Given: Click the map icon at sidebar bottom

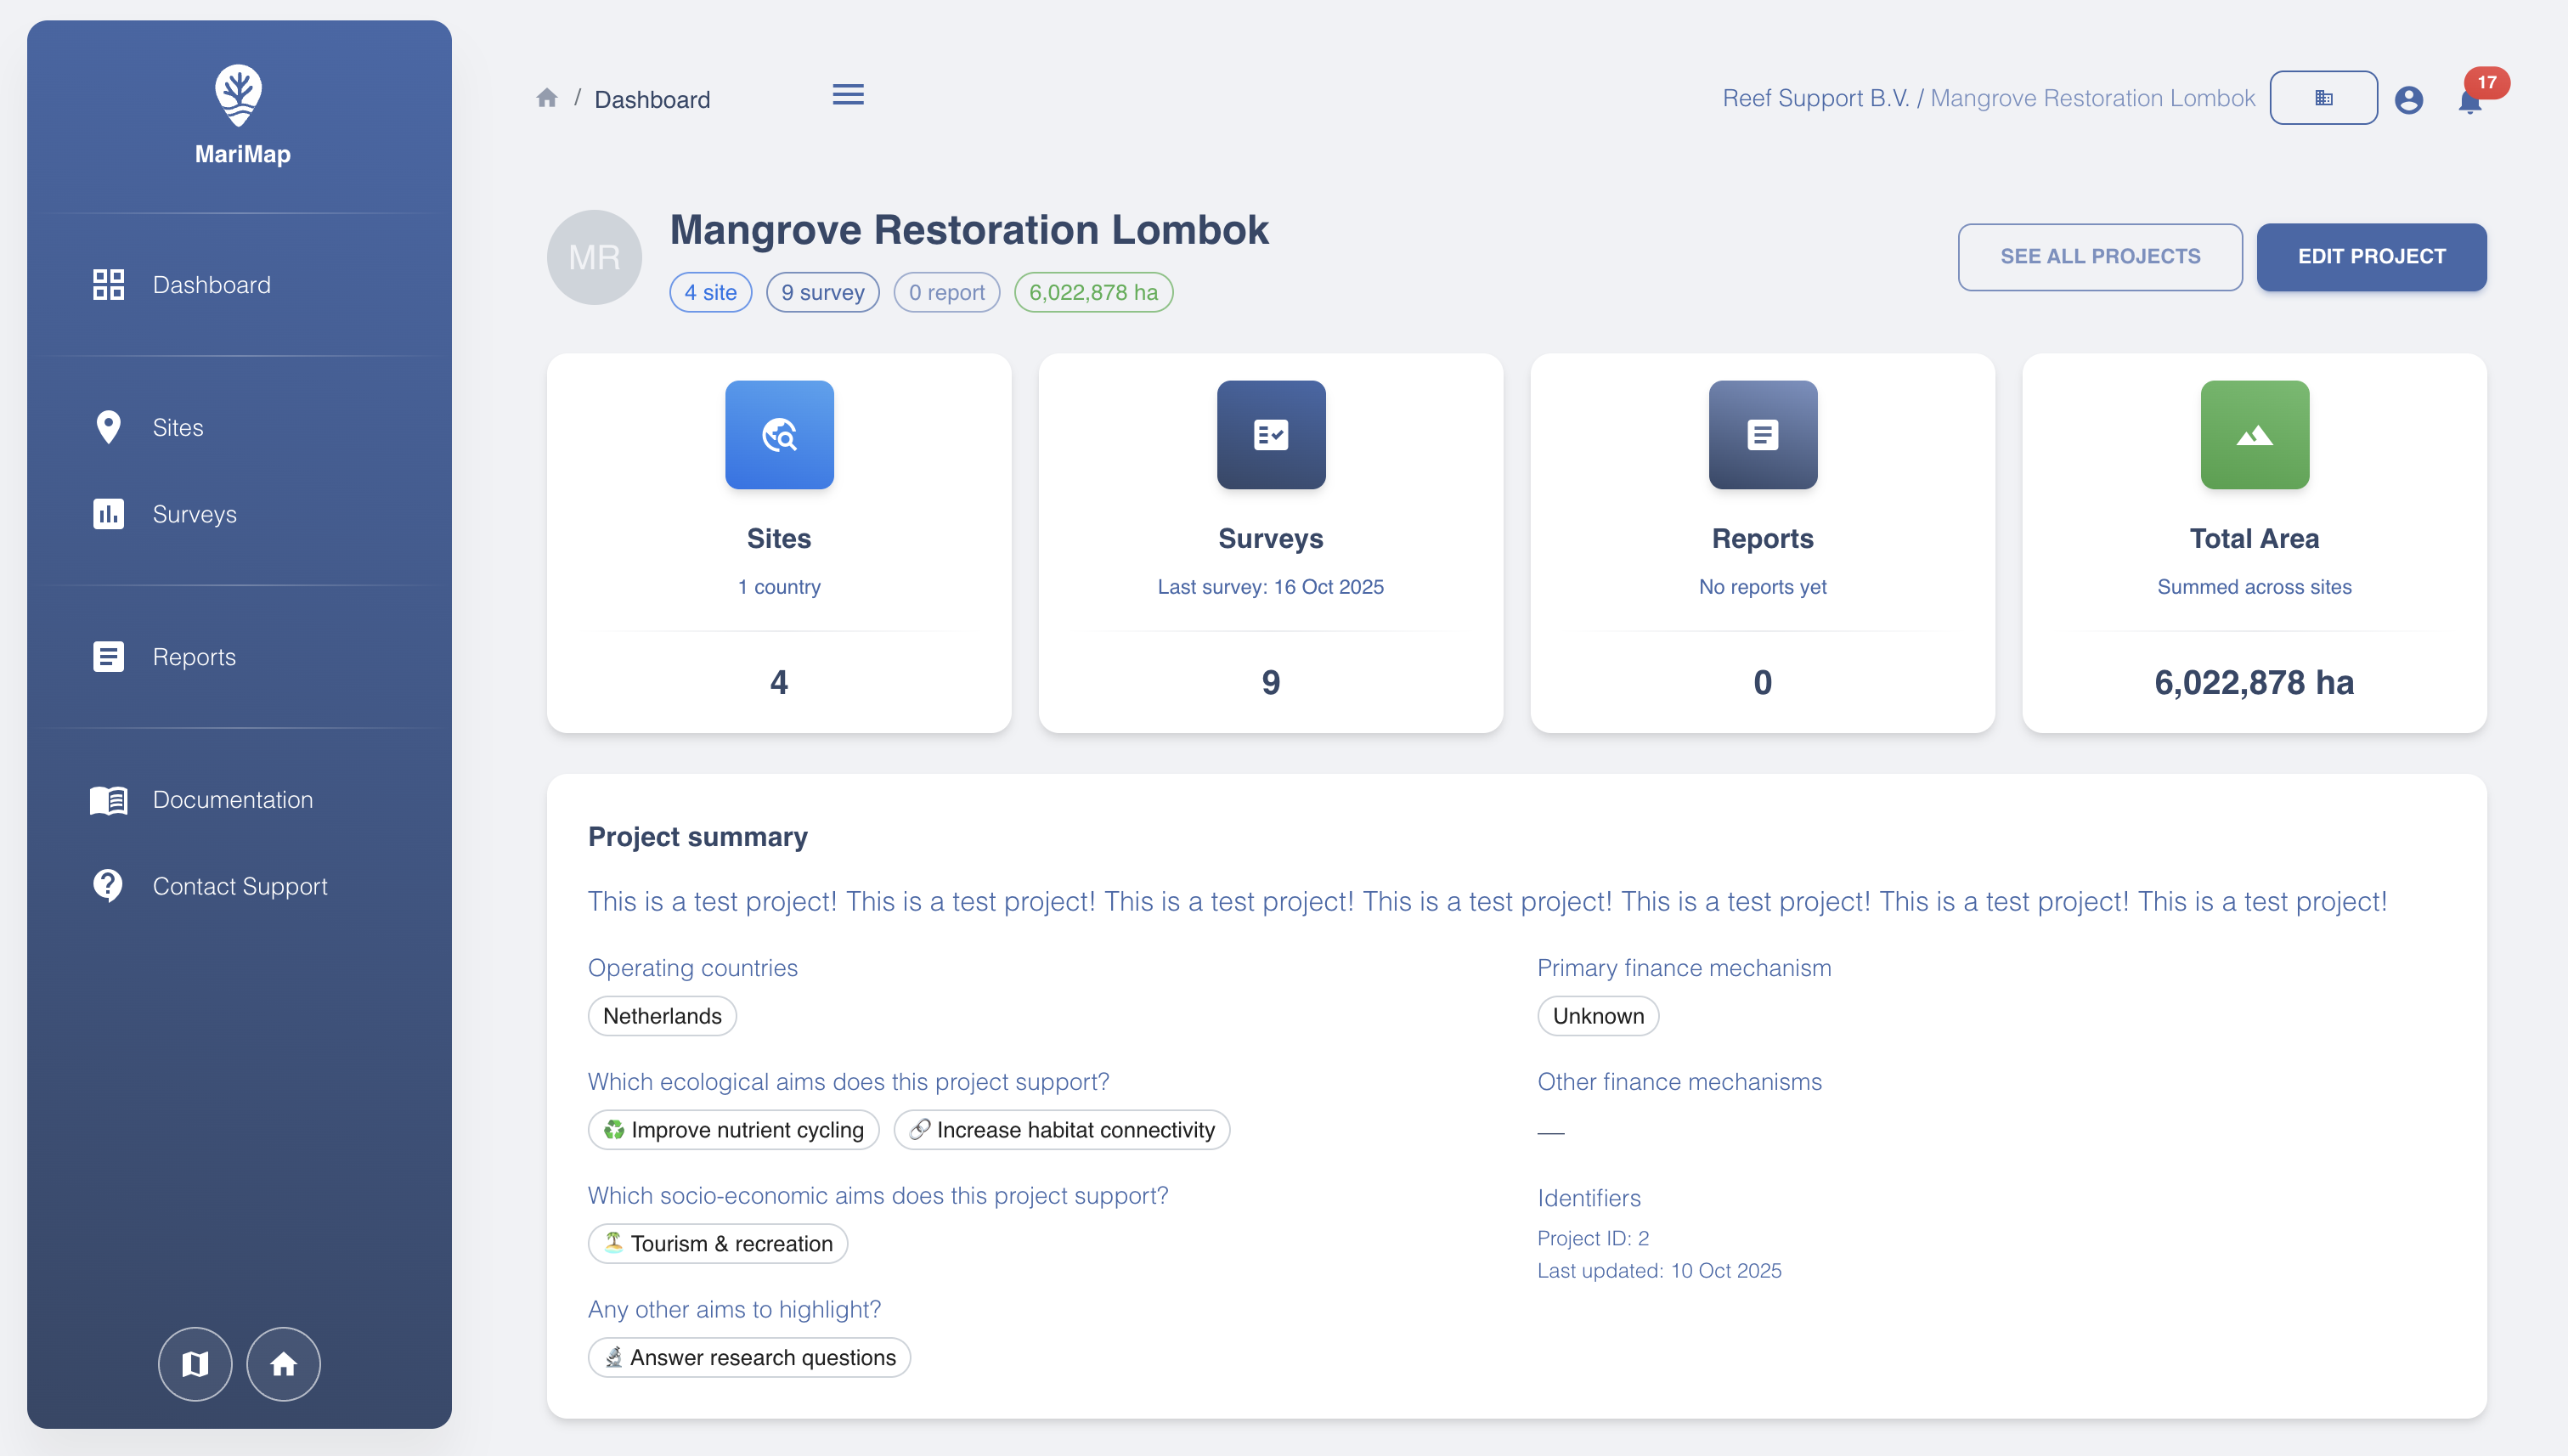Looking at the screenshot, I should (x=195, y=1363).
